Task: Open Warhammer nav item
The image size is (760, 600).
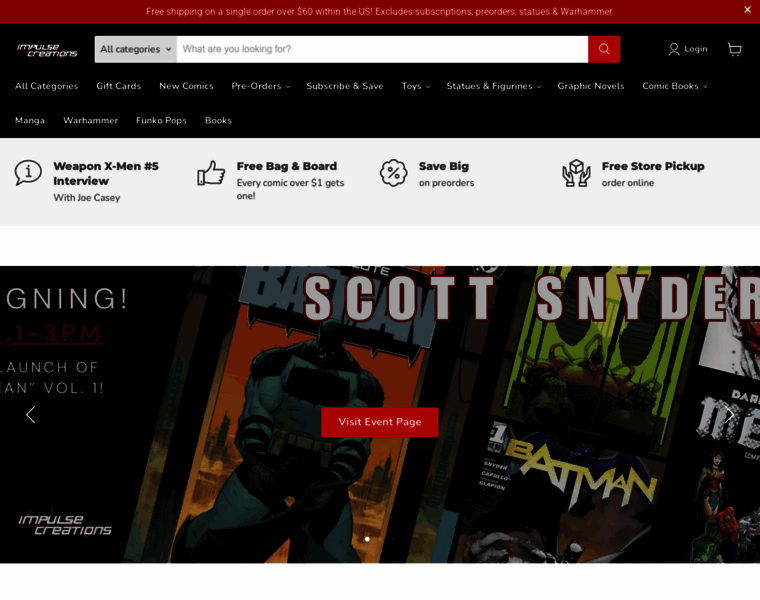Action: (x=91, y=120)
